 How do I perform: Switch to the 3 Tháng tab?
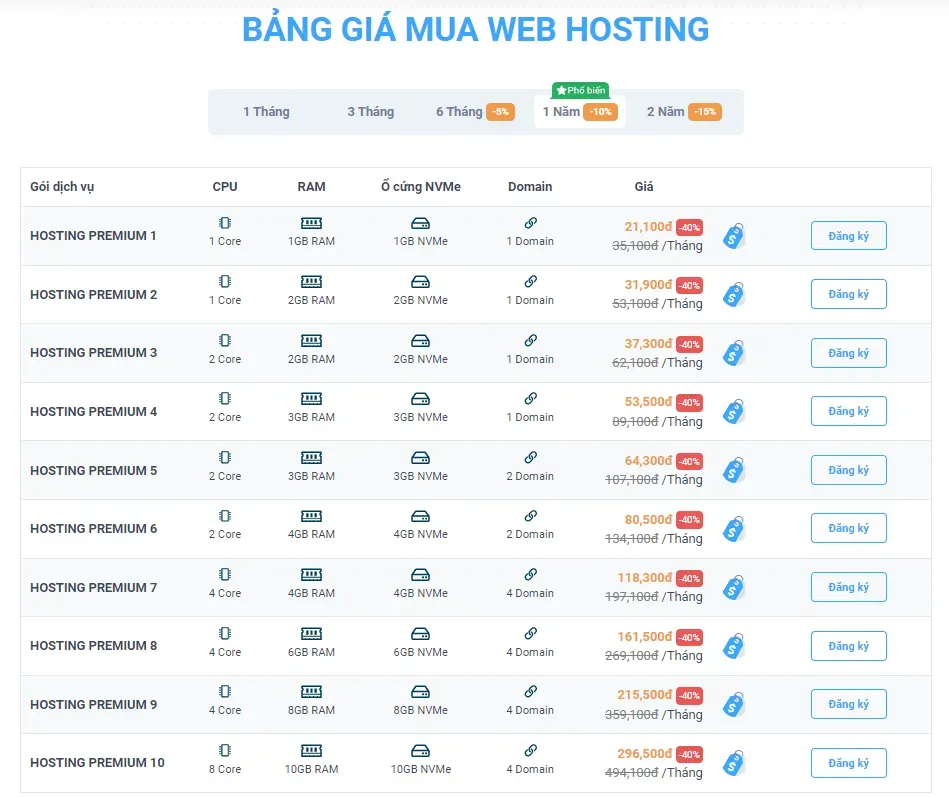(x=370, y=112)
